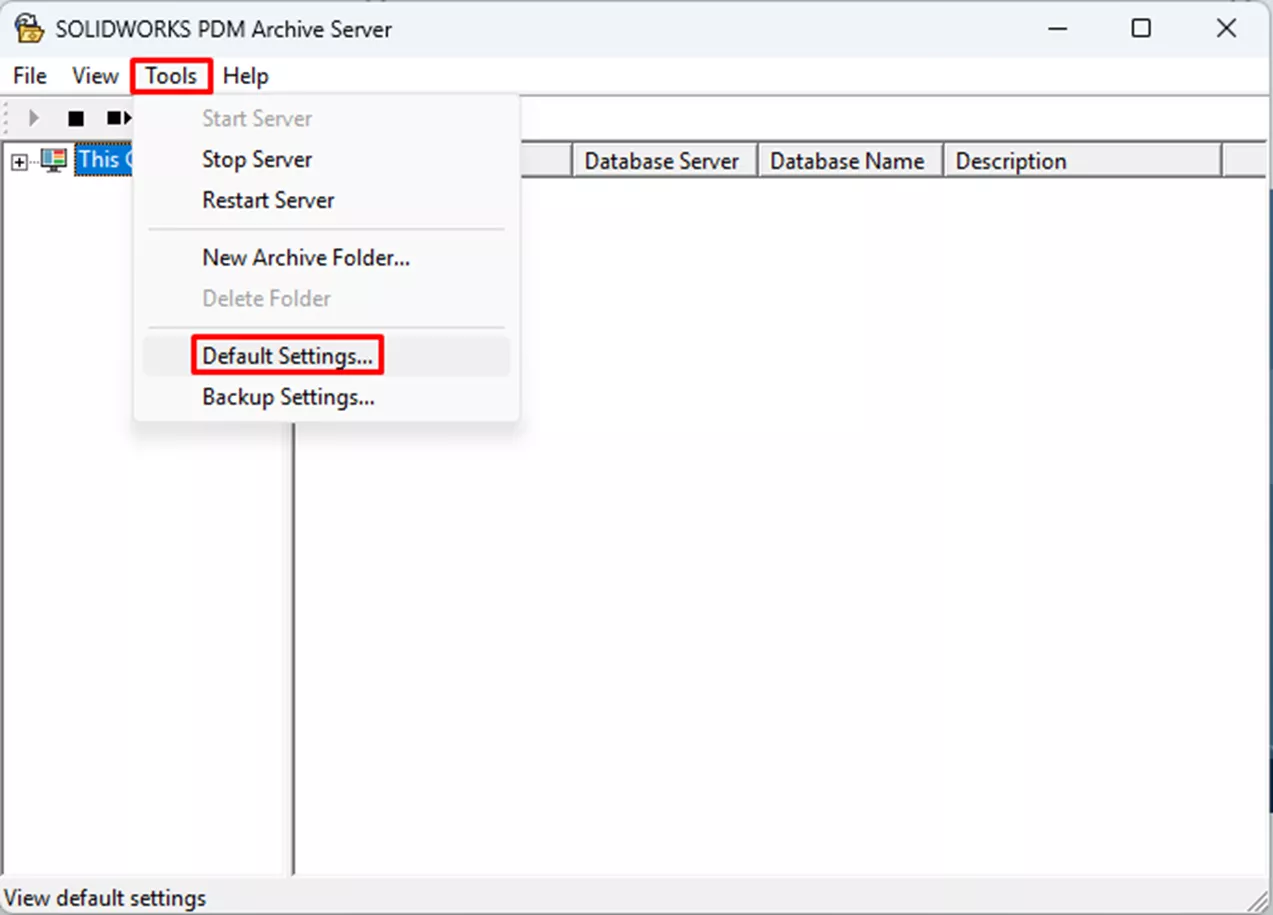1273x915 pixels.
Task: Click the SOLIDWORKS PDM app icon in title bar
Action: pyautogui.click(x=29, y=28)
